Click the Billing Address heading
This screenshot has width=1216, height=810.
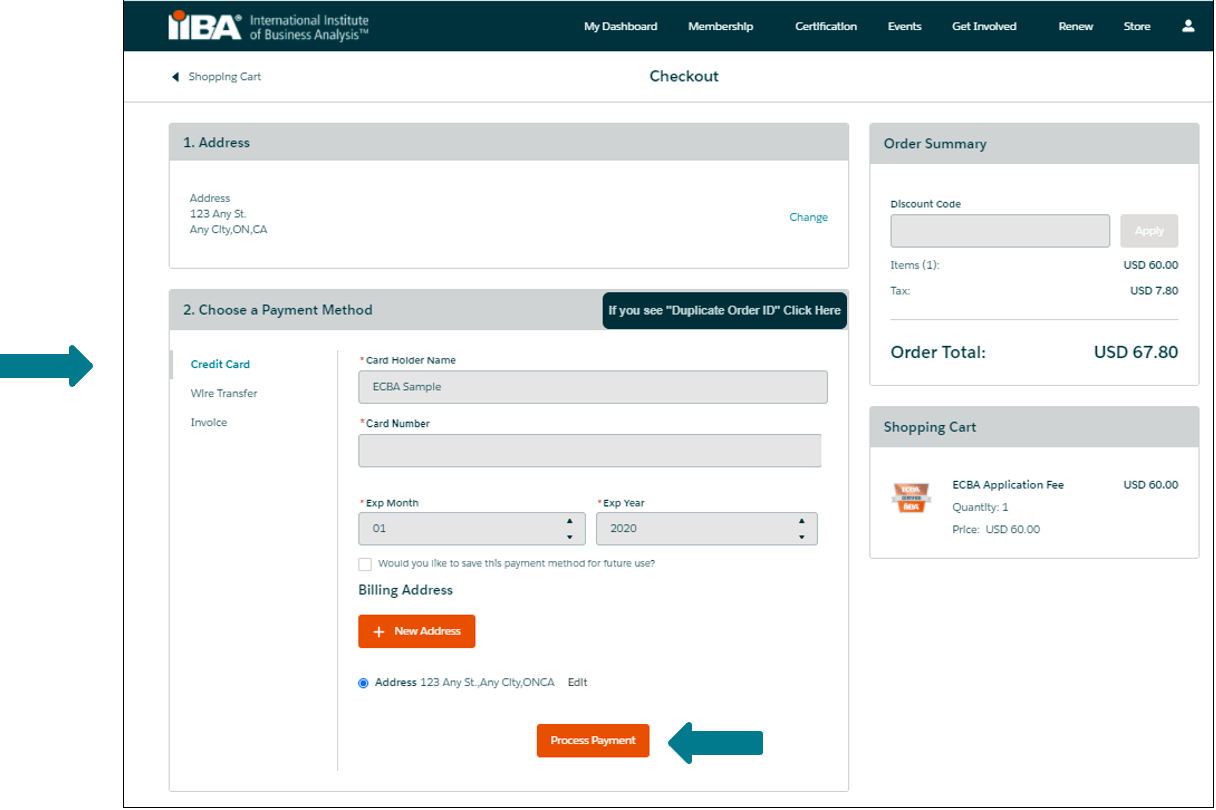click(x=406, y=591)
